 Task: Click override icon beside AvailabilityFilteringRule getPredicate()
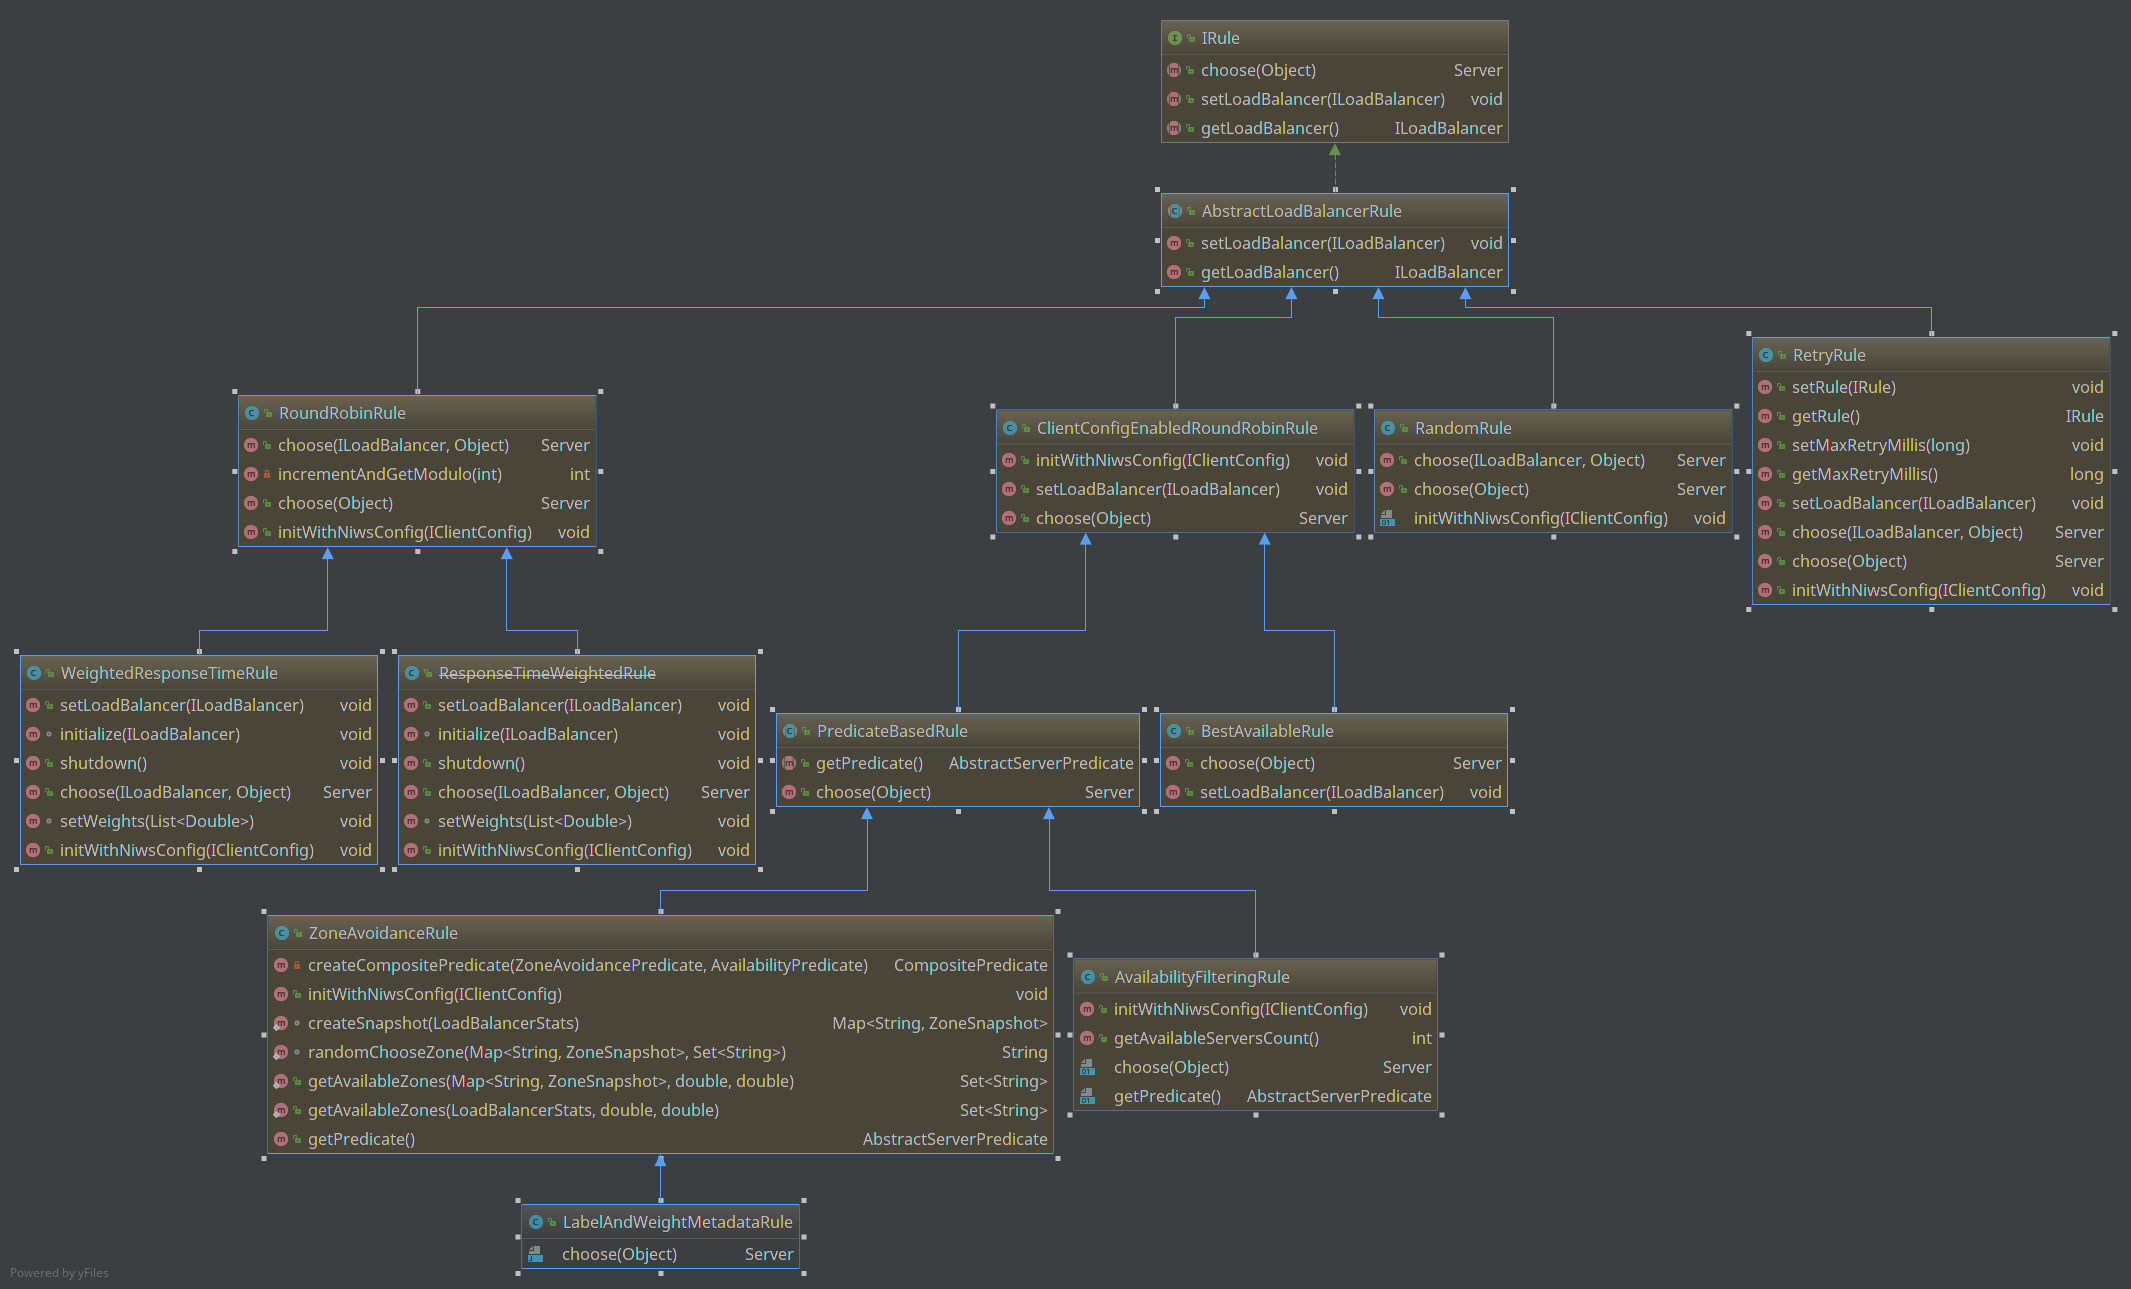pos(1087,1096)
